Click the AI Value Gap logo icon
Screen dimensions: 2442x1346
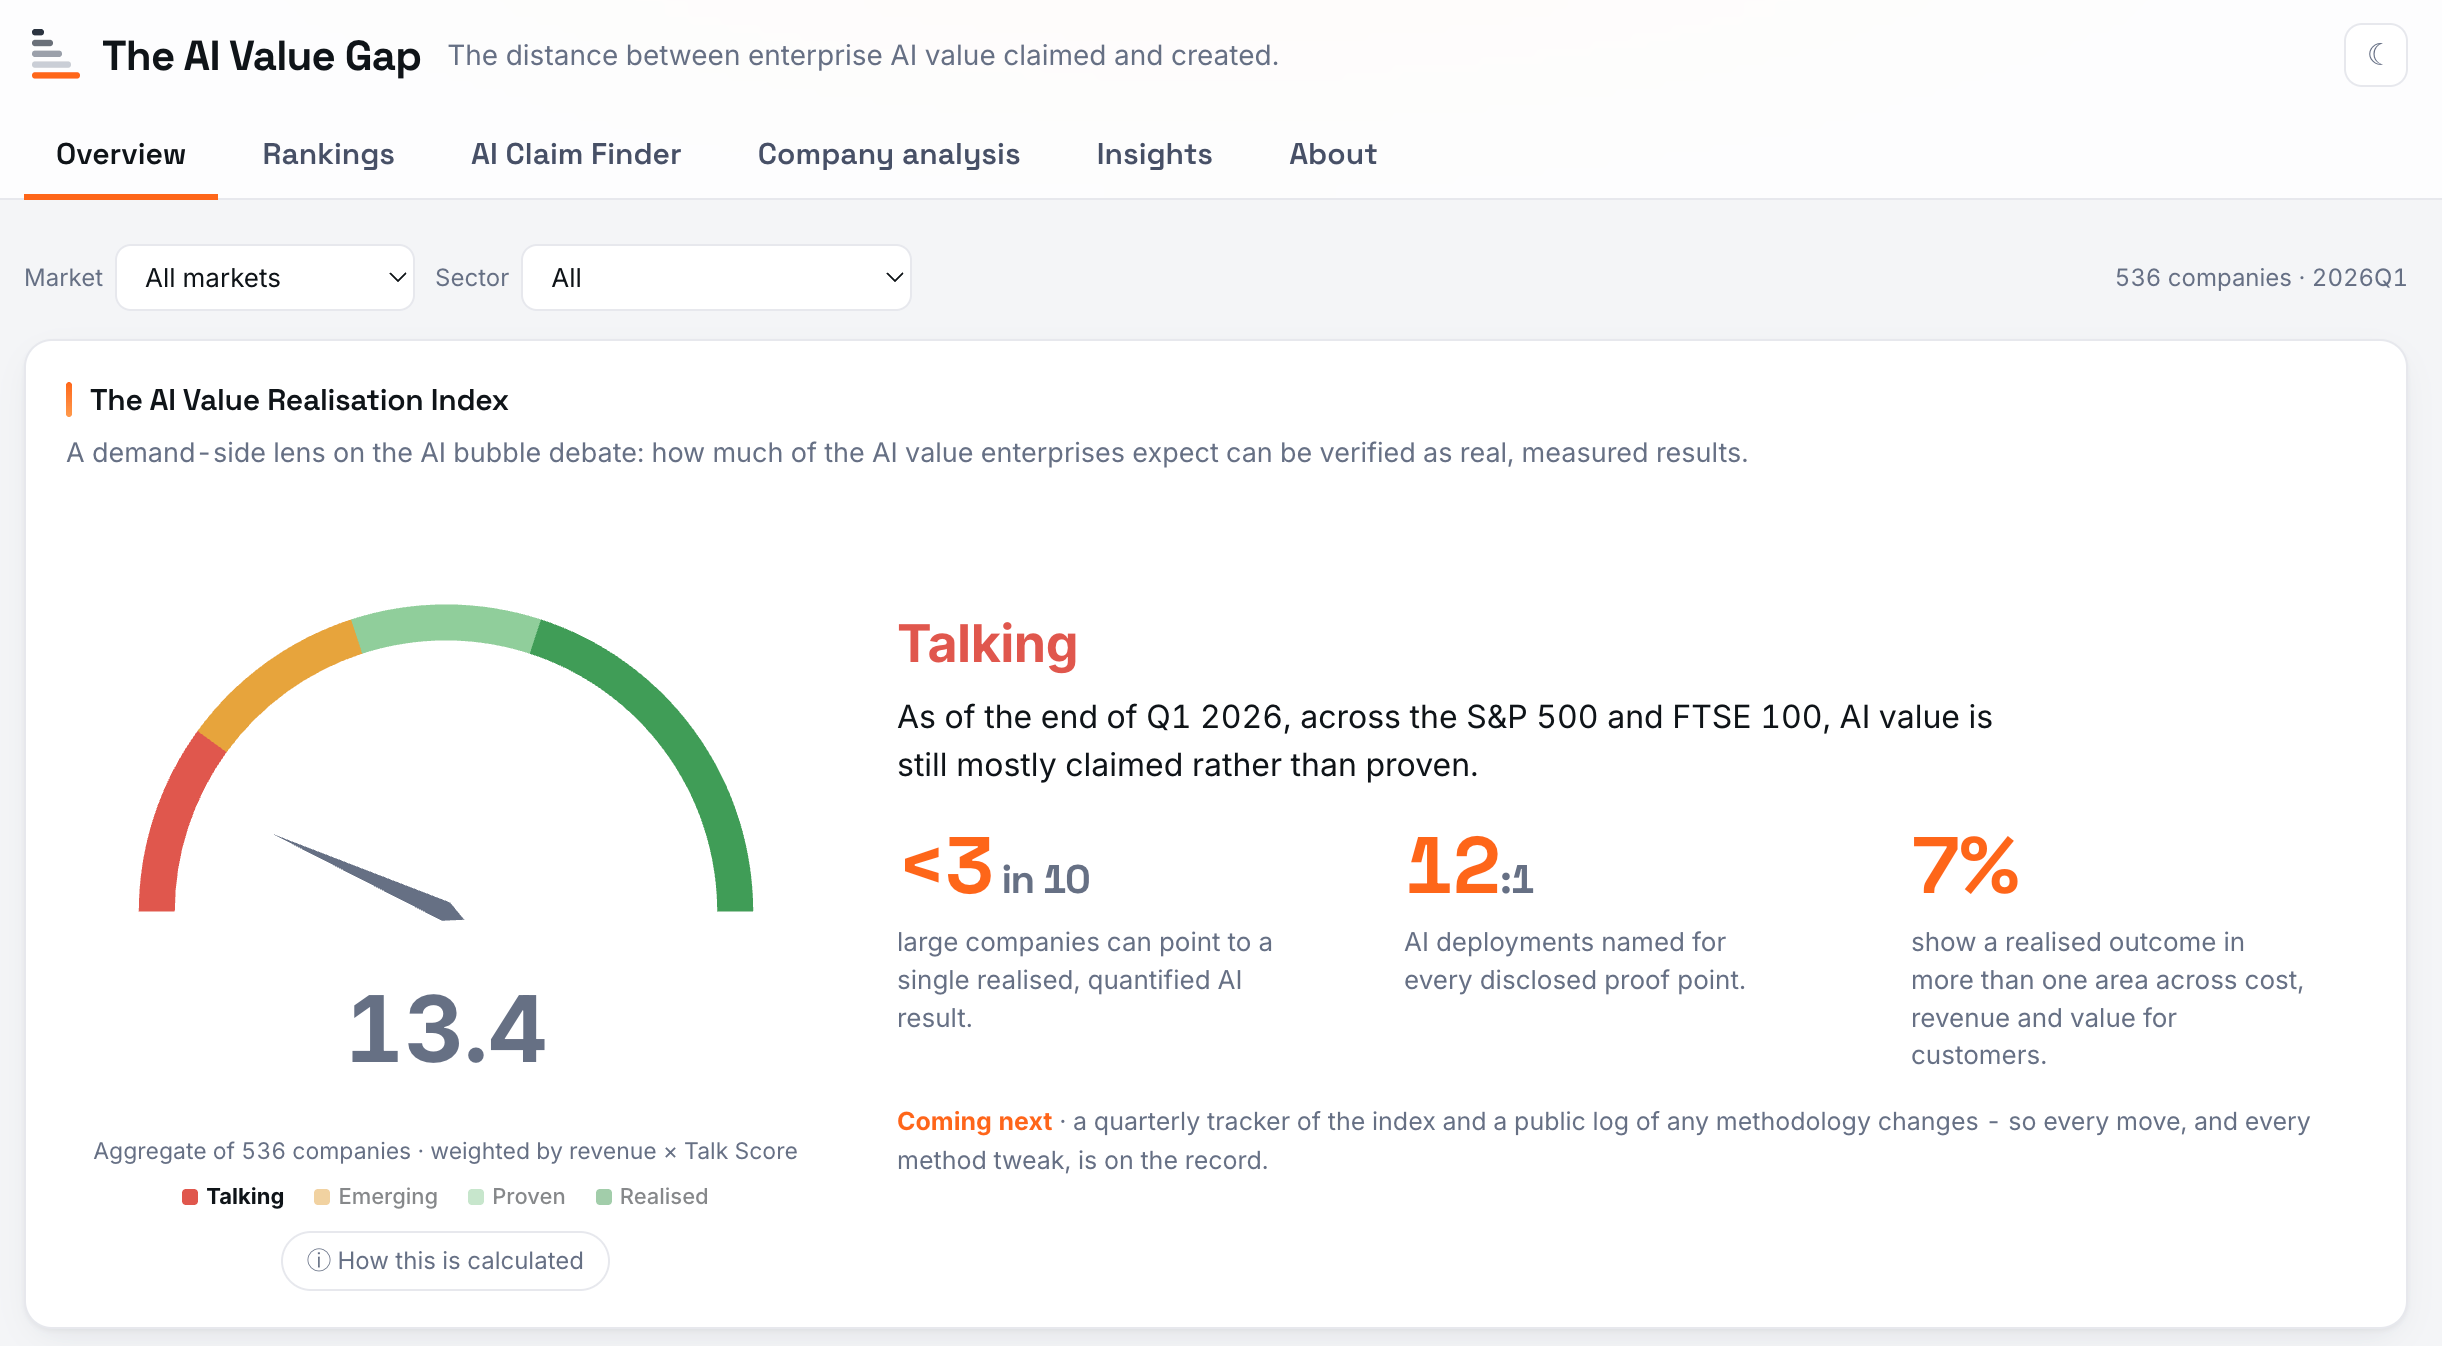coord(54,54)
